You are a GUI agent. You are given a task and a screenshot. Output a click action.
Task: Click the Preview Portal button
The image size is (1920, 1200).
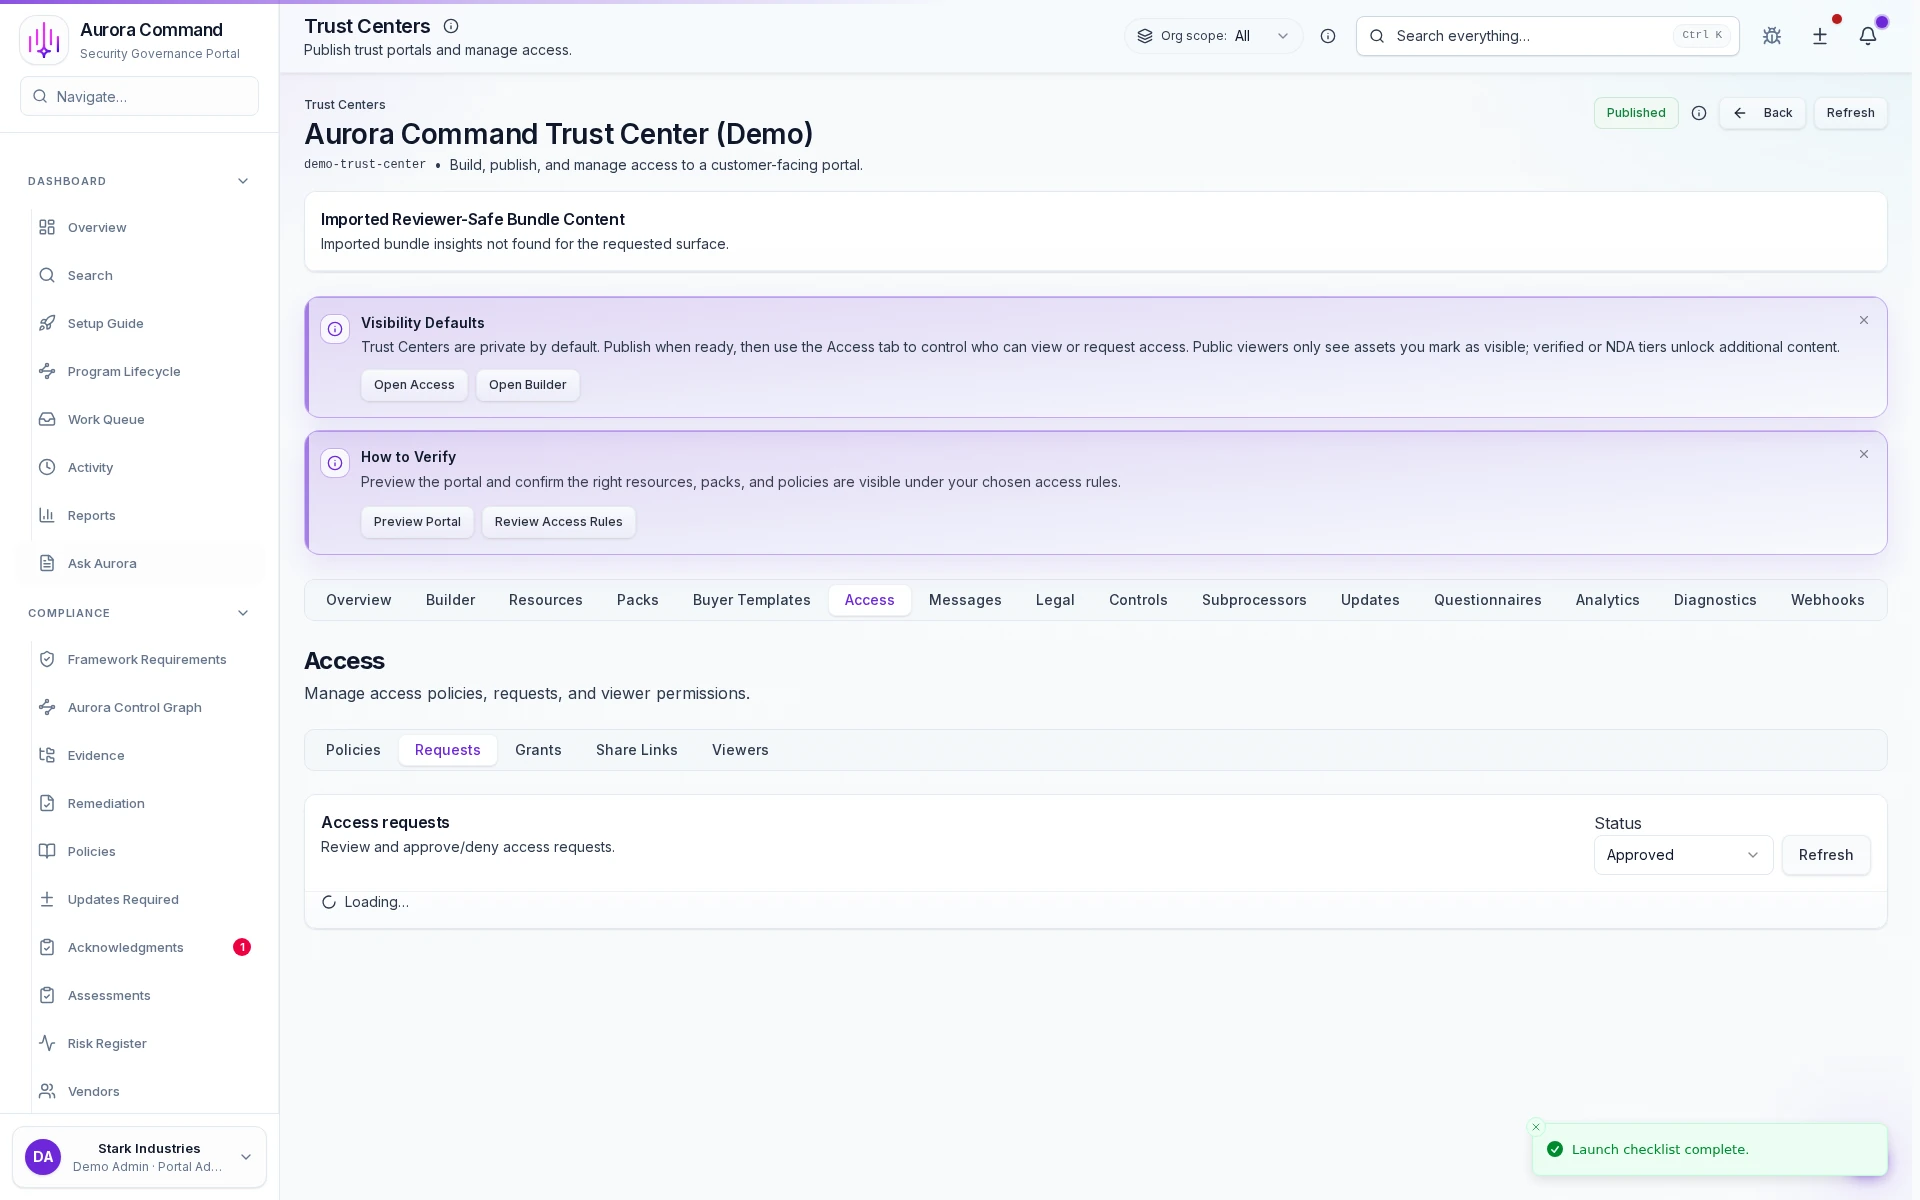417,522
